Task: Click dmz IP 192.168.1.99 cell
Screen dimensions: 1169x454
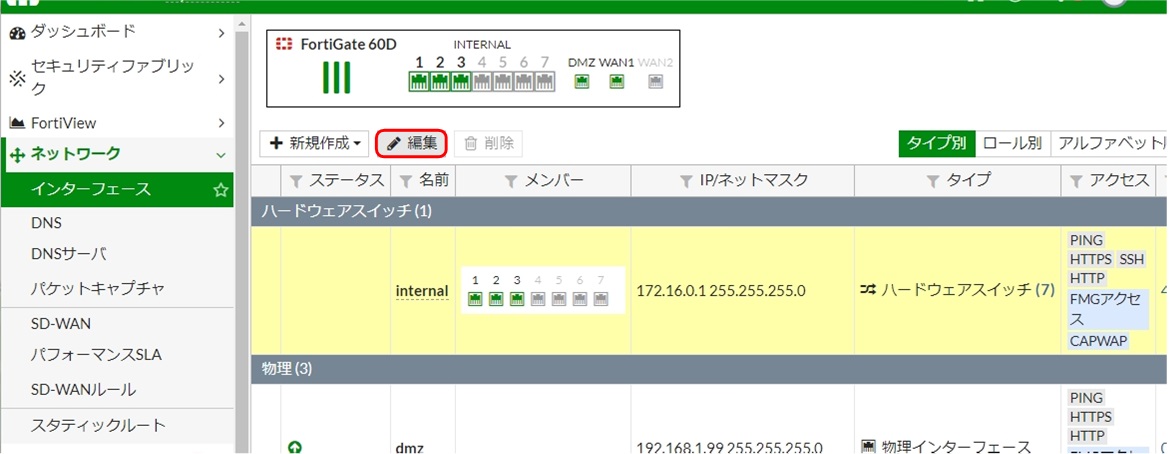Action: click(729, 449)
